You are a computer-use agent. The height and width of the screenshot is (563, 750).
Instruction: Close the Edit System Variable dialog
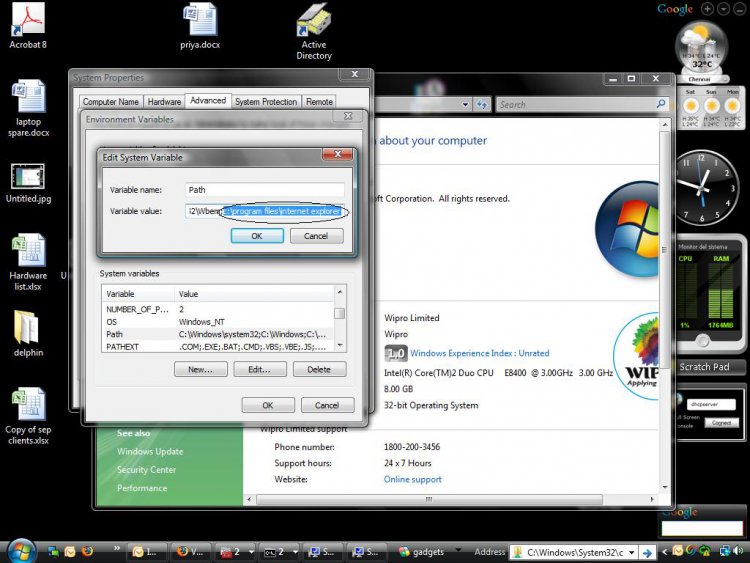coord(338,154)
